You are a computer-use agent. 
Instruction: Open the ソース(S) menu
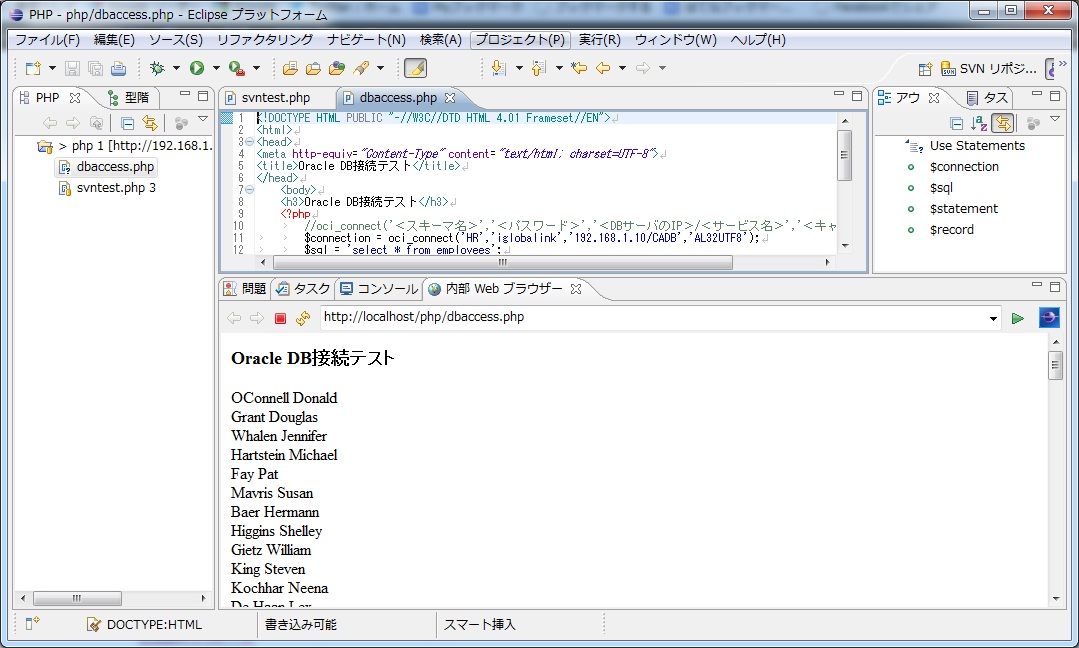[175, 40]
